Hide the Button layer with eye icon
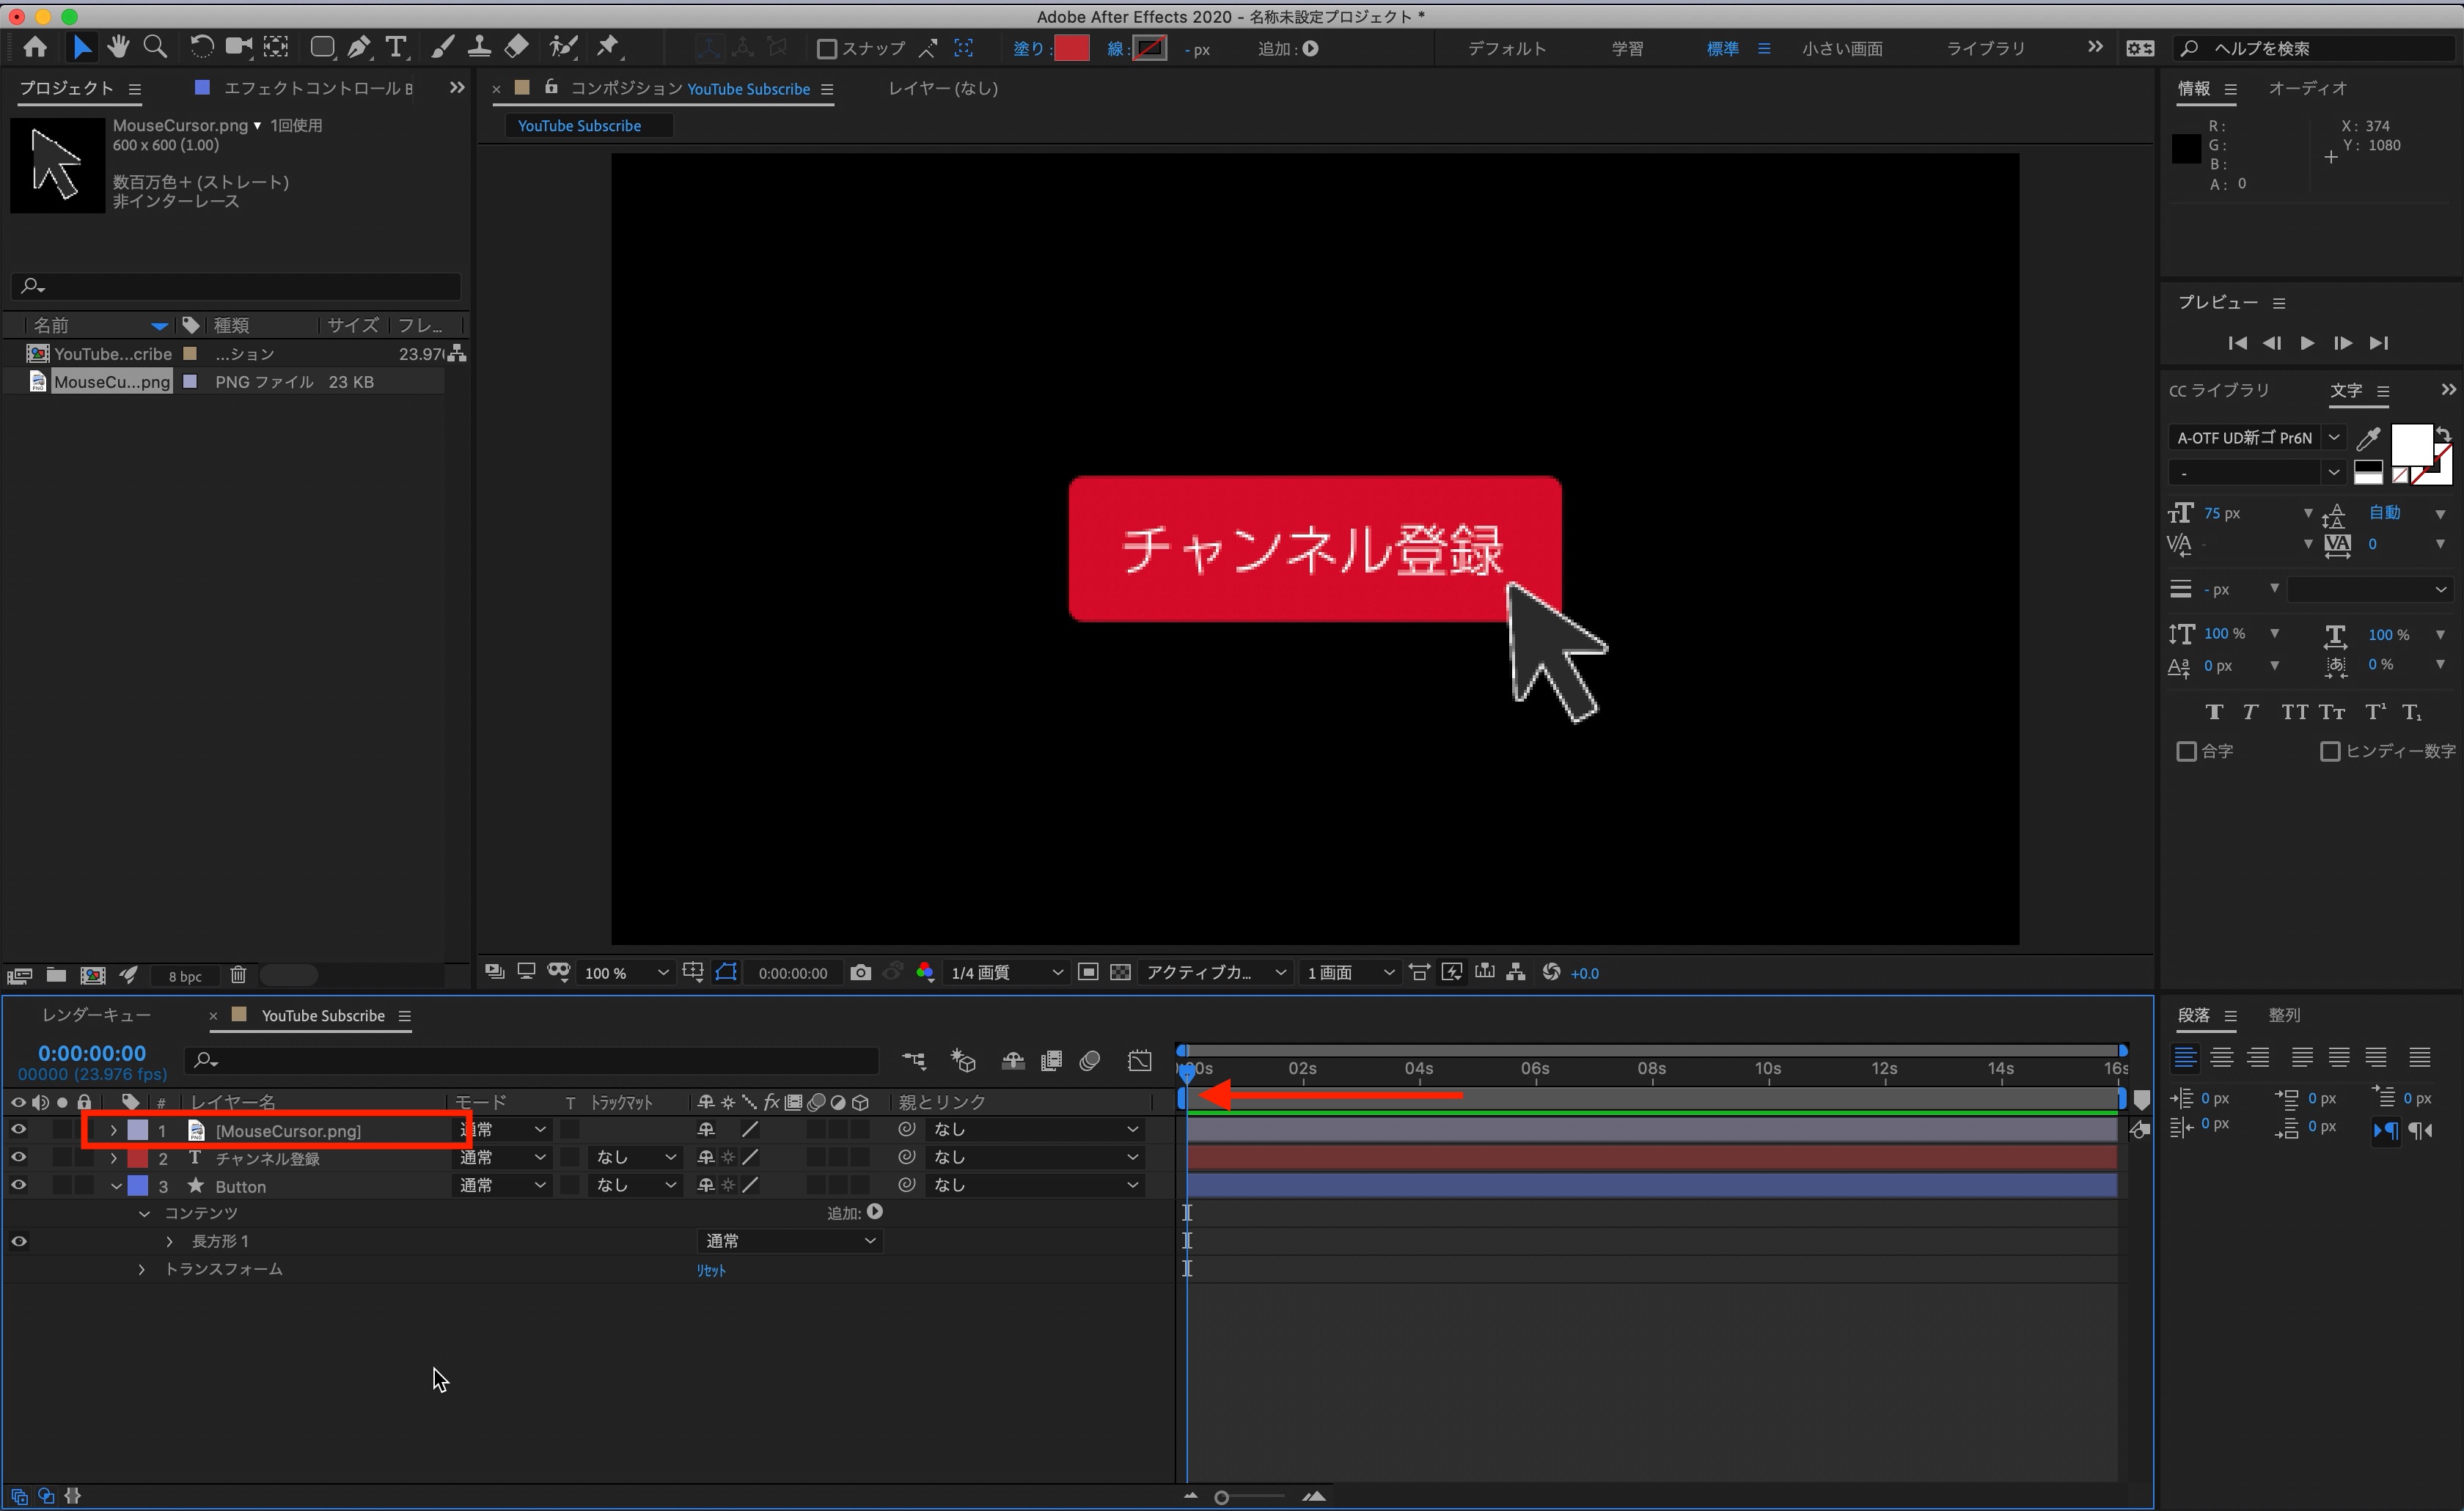The image size is (2464, 1511). coord(18,1186)
